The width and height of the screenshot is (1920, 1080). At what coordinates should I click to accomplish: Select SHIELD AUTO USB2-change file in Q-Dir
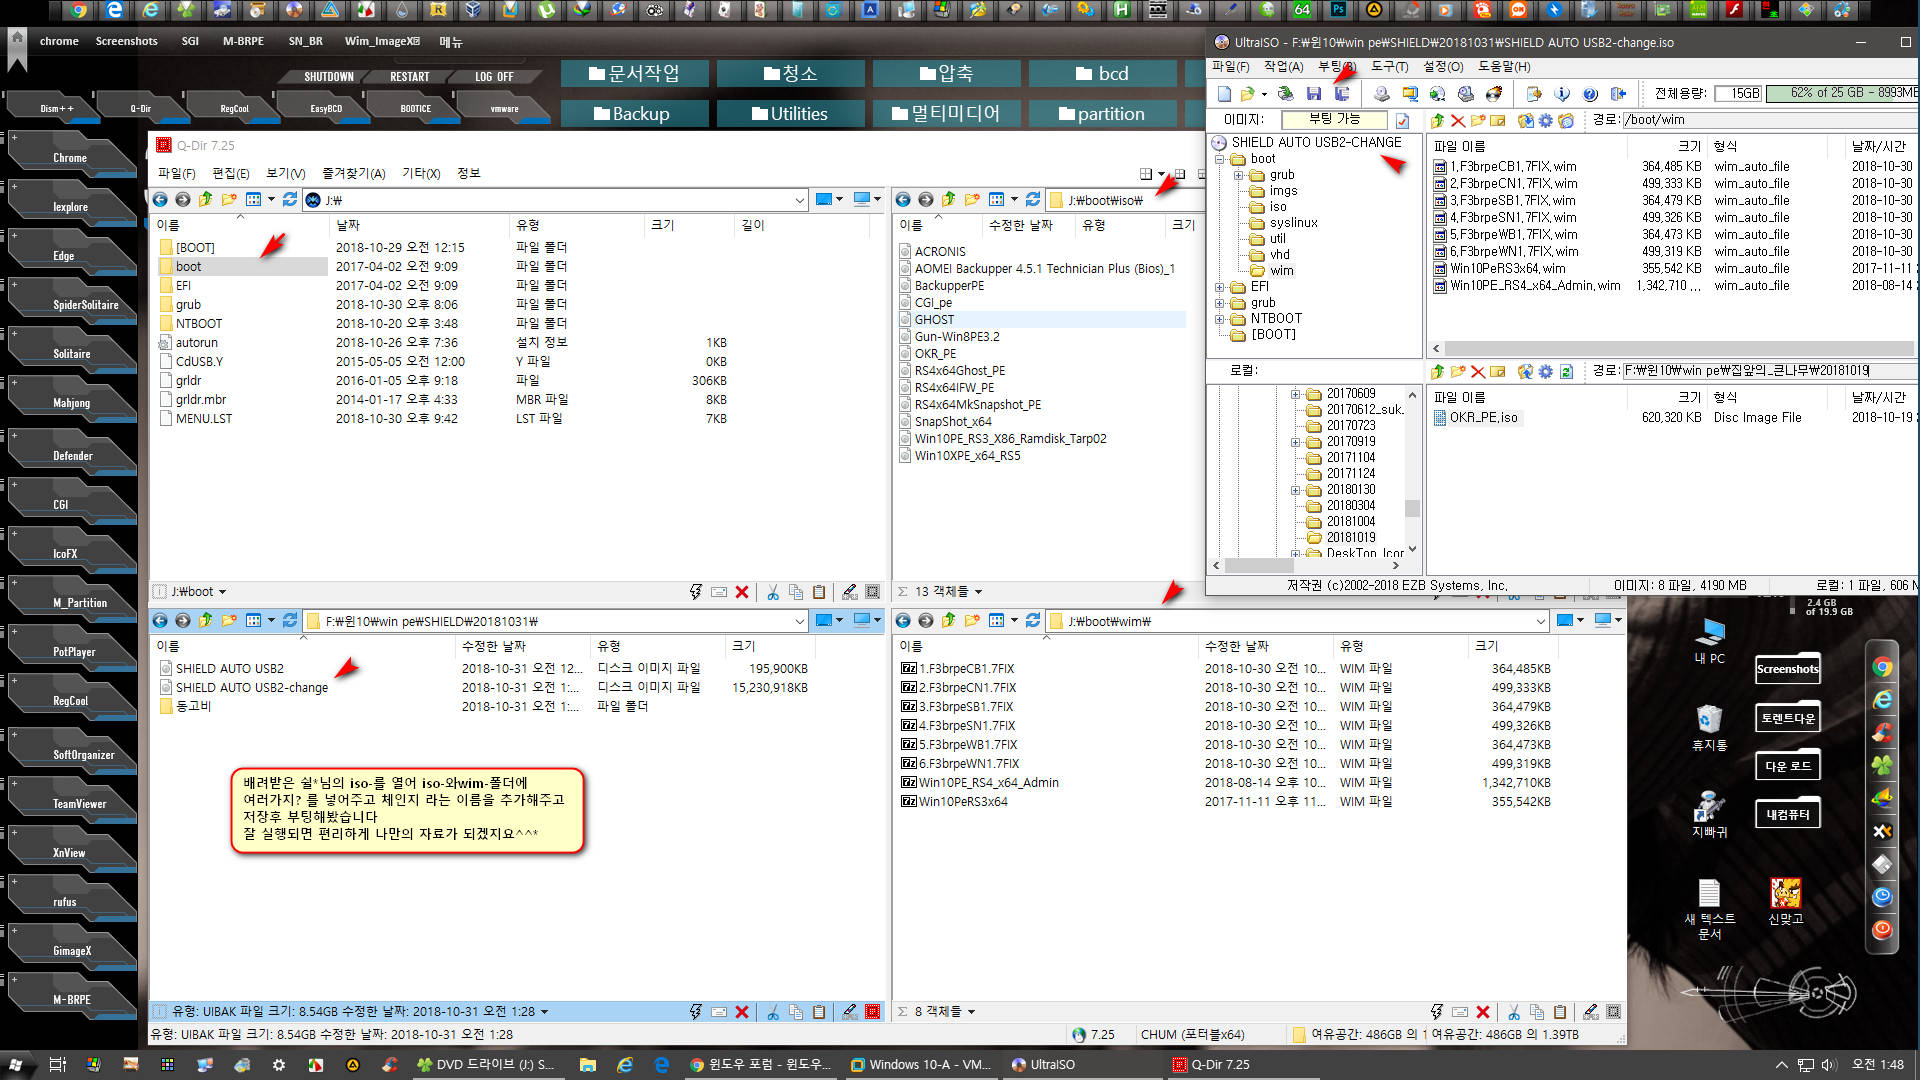252,687
